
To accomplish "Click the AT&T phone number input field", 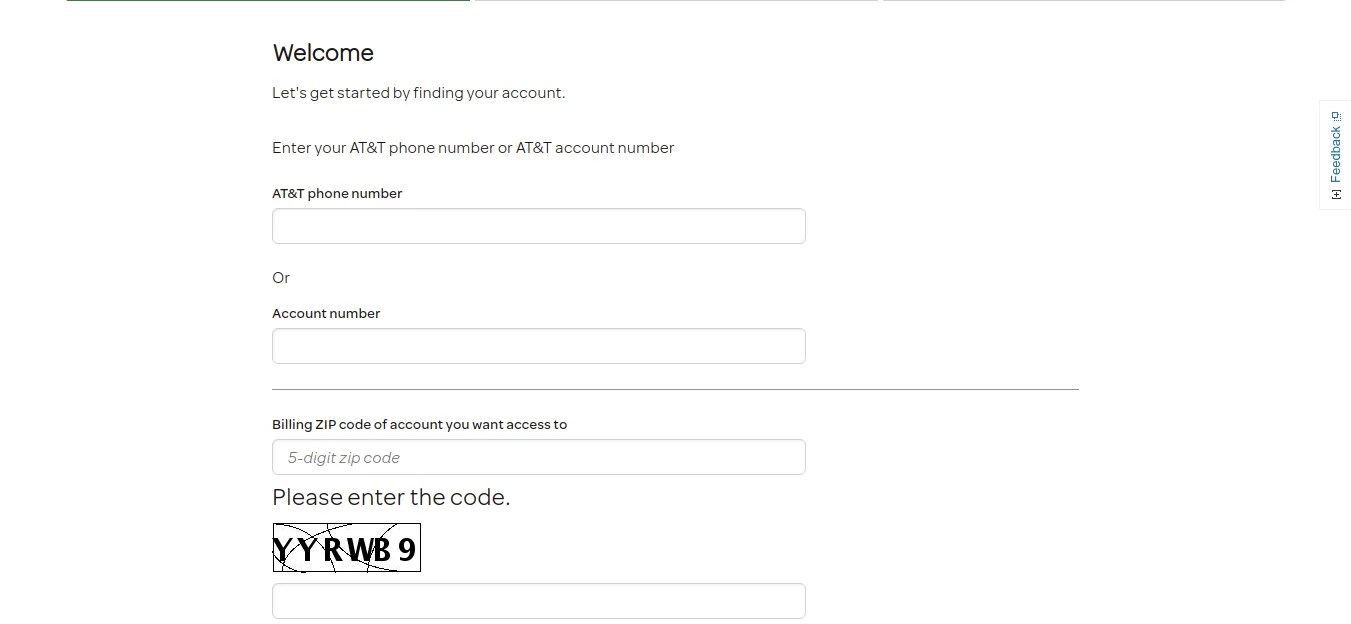I will [x=538, y=226].
